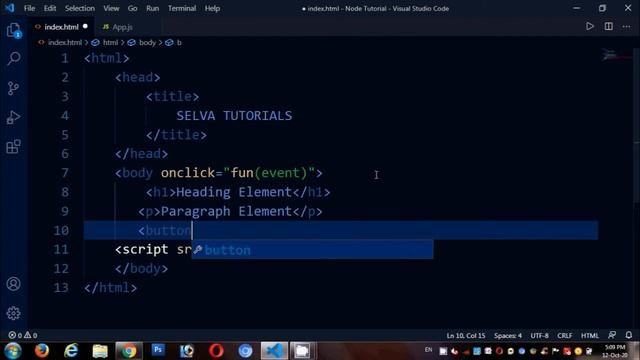This screenshot has width=640, height=360.
Task: Open the notifications bell in the status bar
Action: (x=629, y=335)
